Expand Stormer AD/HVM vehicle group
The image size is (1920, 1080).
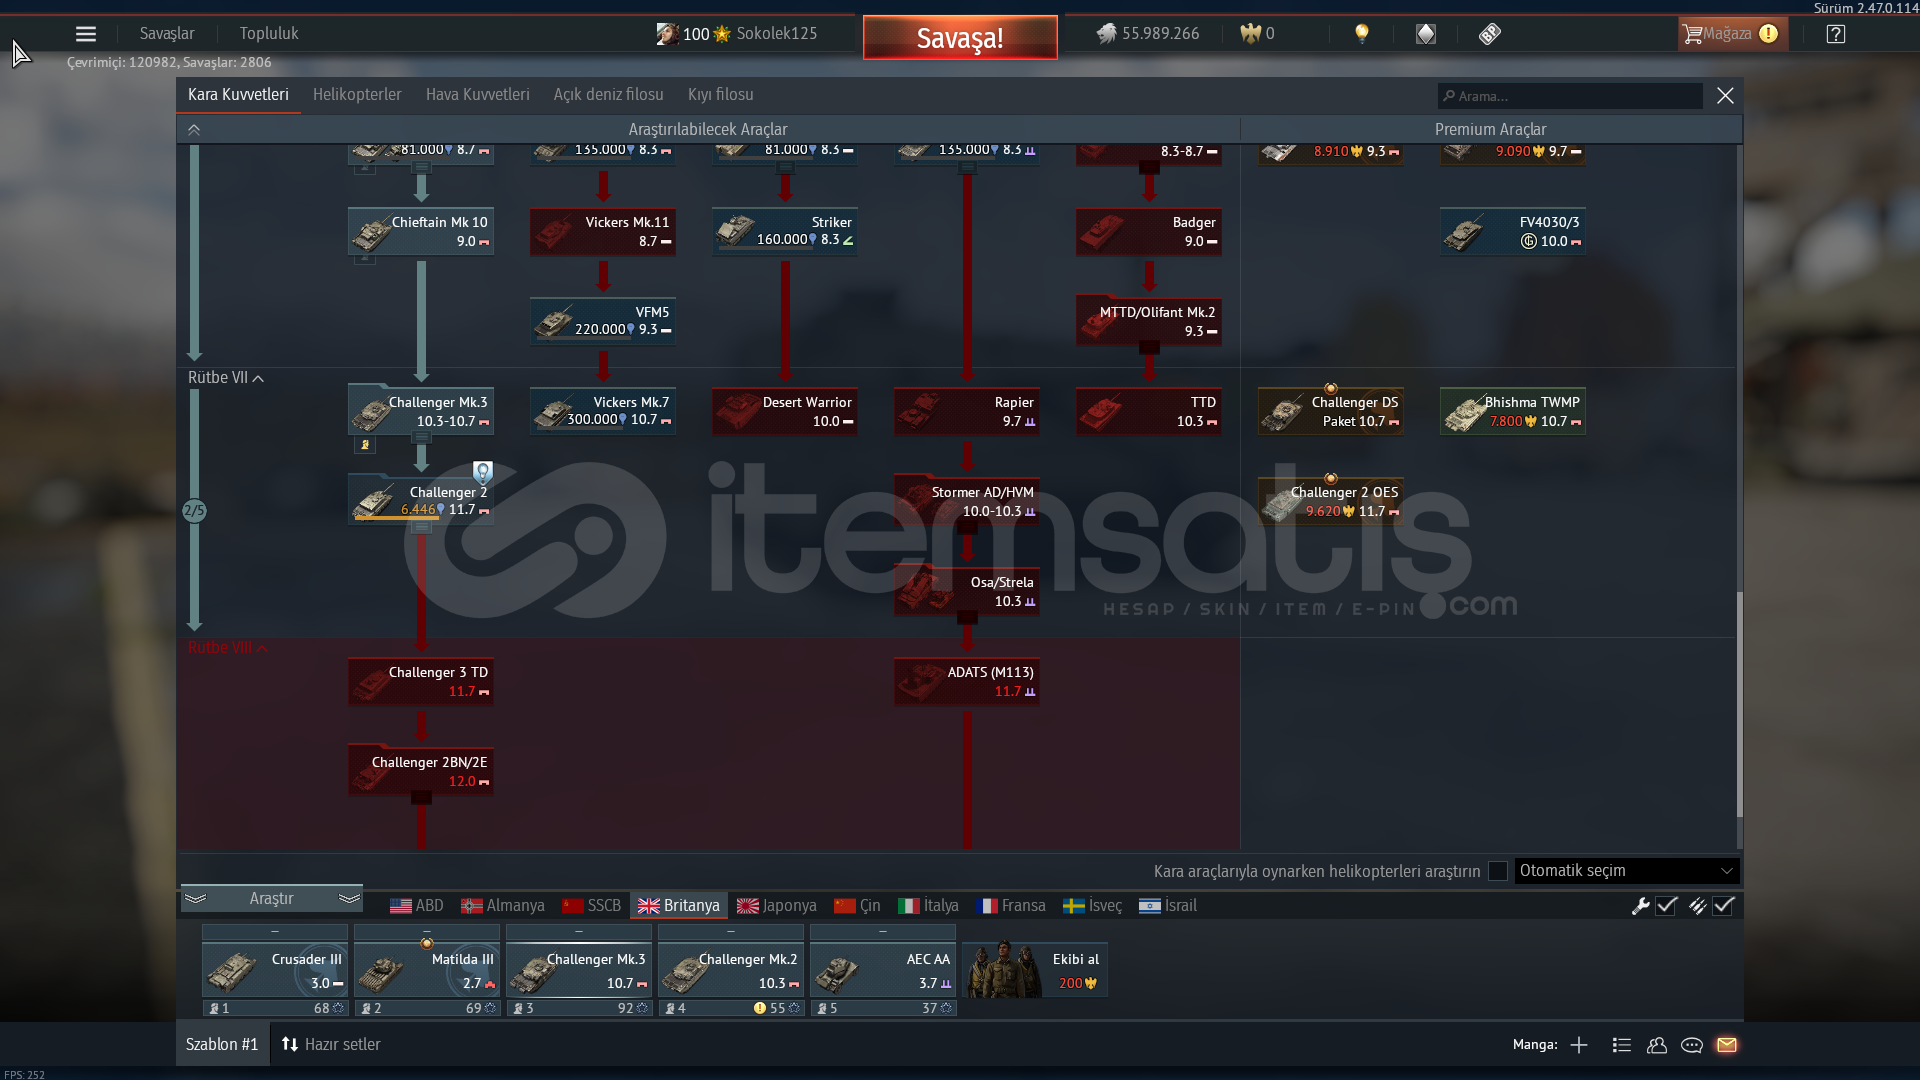(967, 502)
